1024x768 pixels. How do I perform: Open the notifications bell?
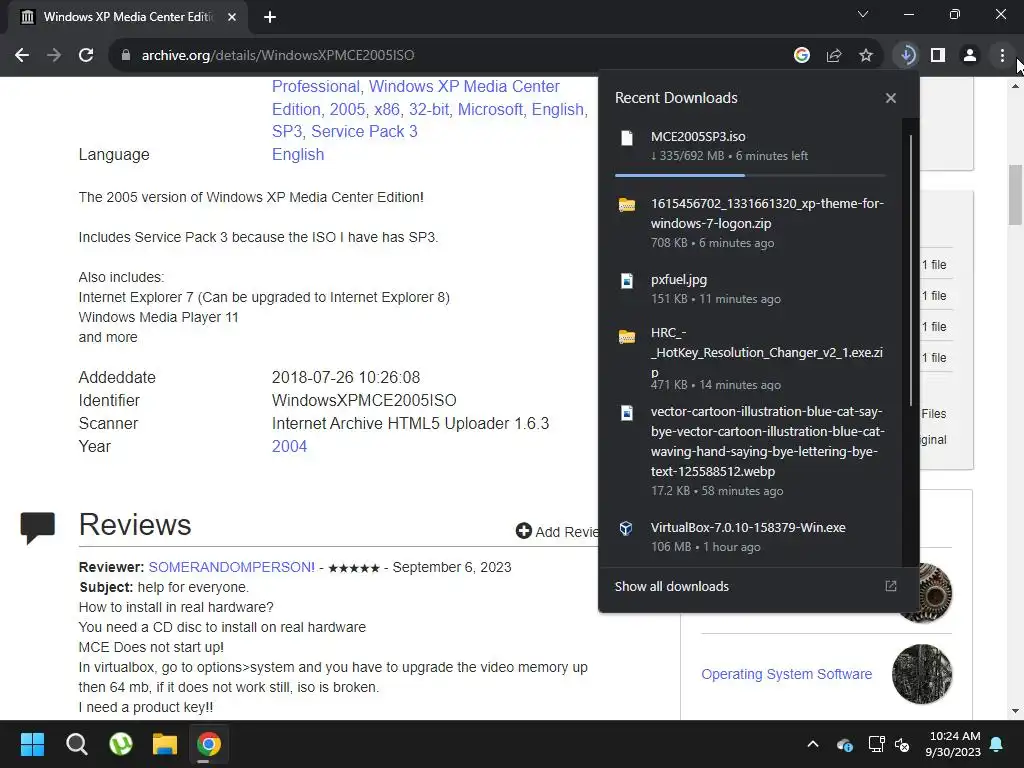997,744
